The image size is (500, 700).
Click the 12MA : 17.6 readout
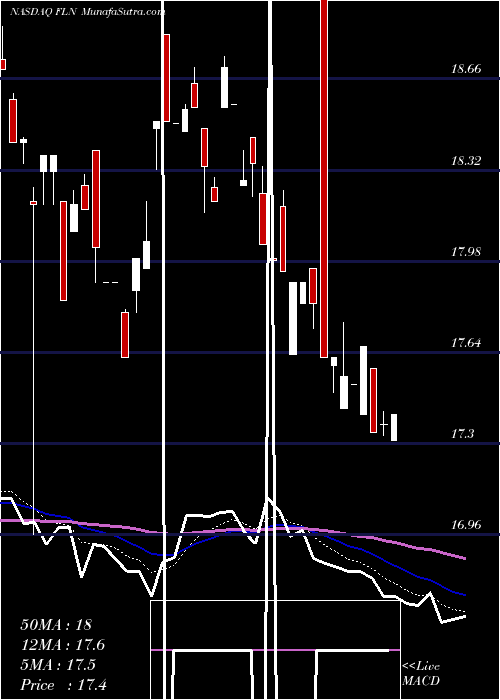62,645
